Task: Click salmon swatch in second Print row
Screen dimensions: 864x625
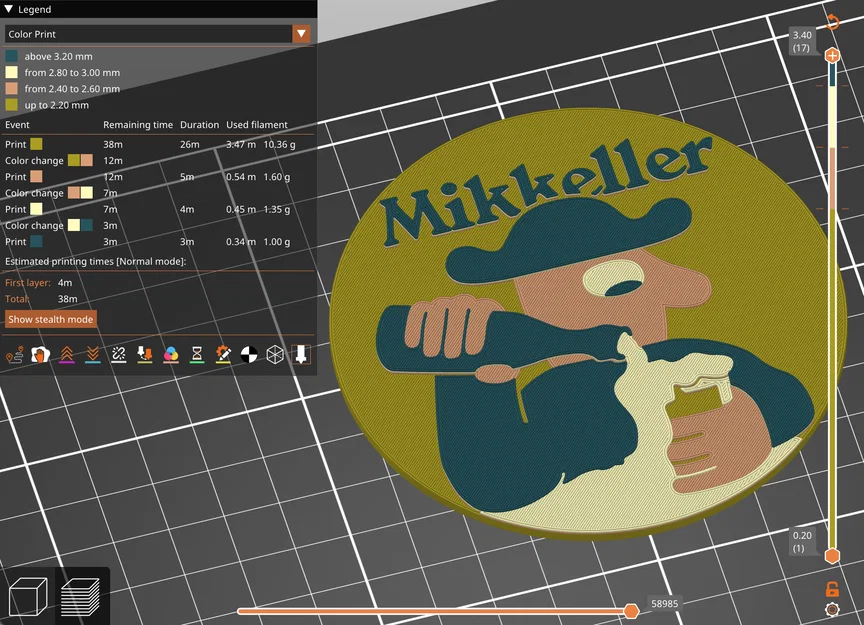Action: (x=36, y=176)
